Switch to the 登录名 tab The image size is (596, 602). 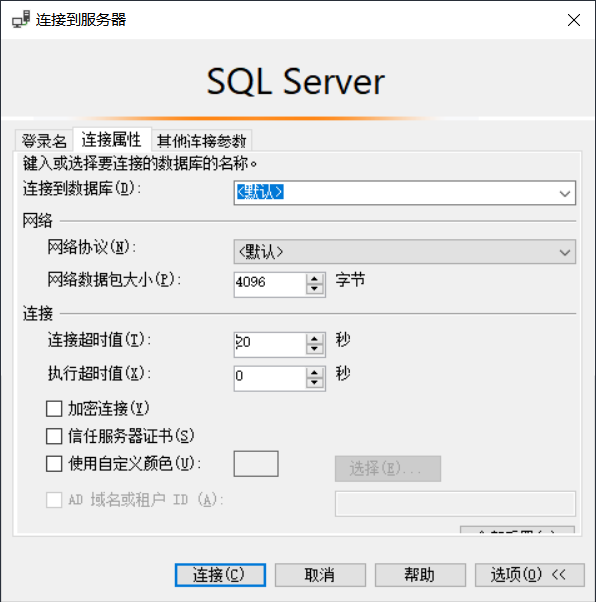pos(44,141)
